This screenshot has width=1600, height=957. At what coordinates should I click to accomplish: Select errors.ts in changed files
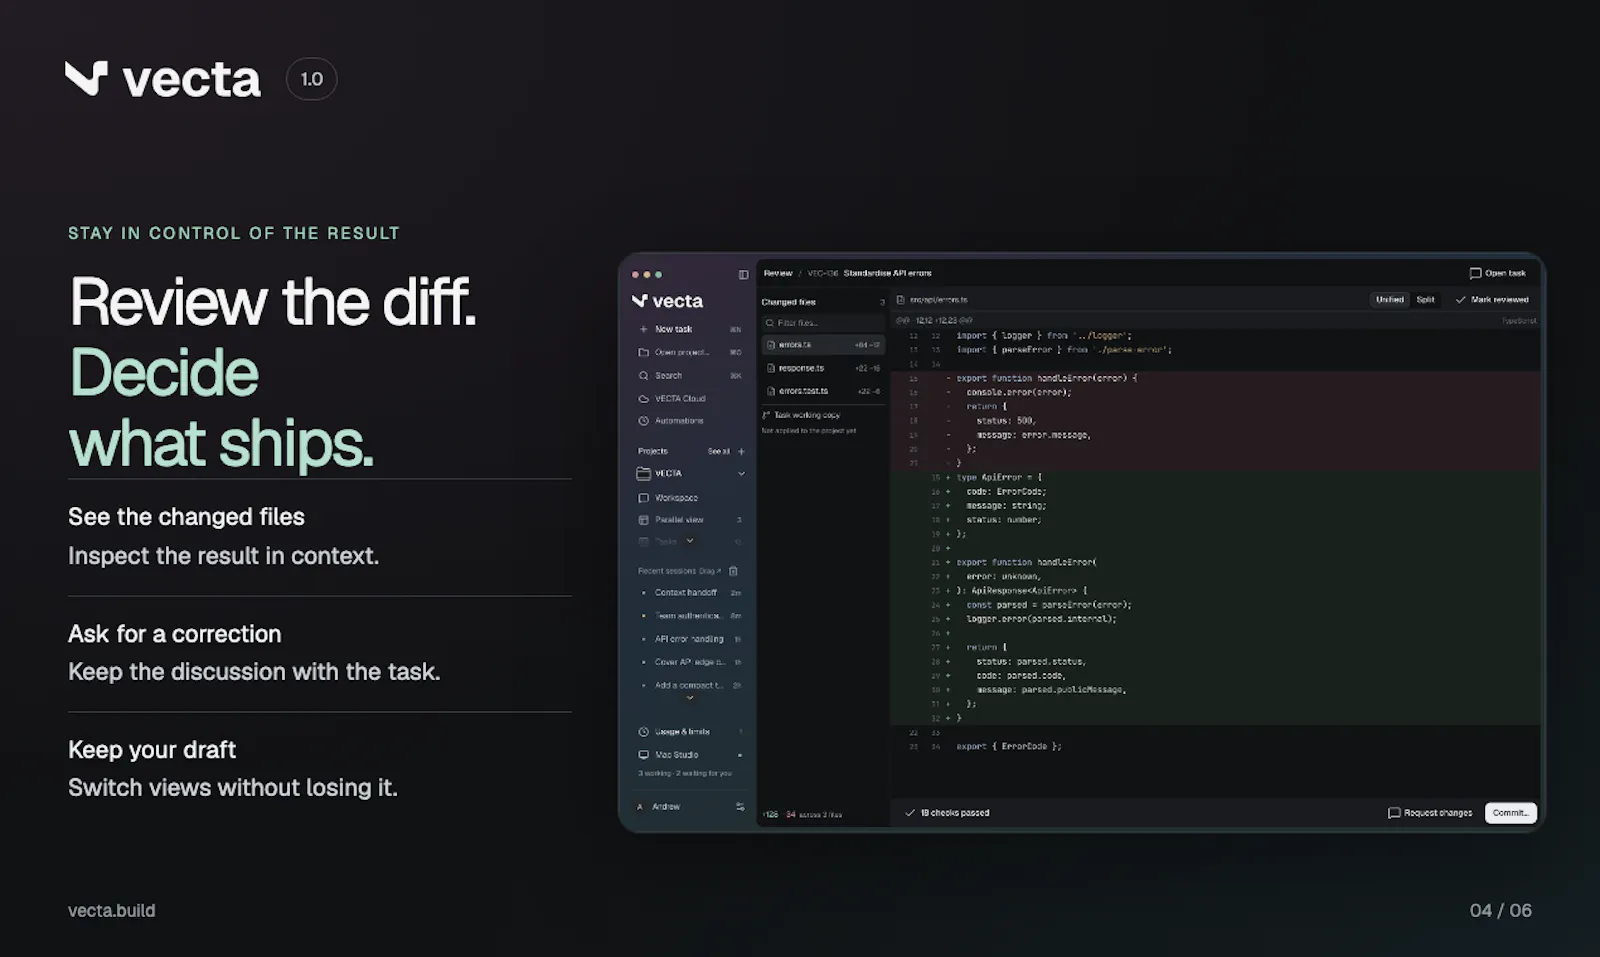click(x=823, y=345)
